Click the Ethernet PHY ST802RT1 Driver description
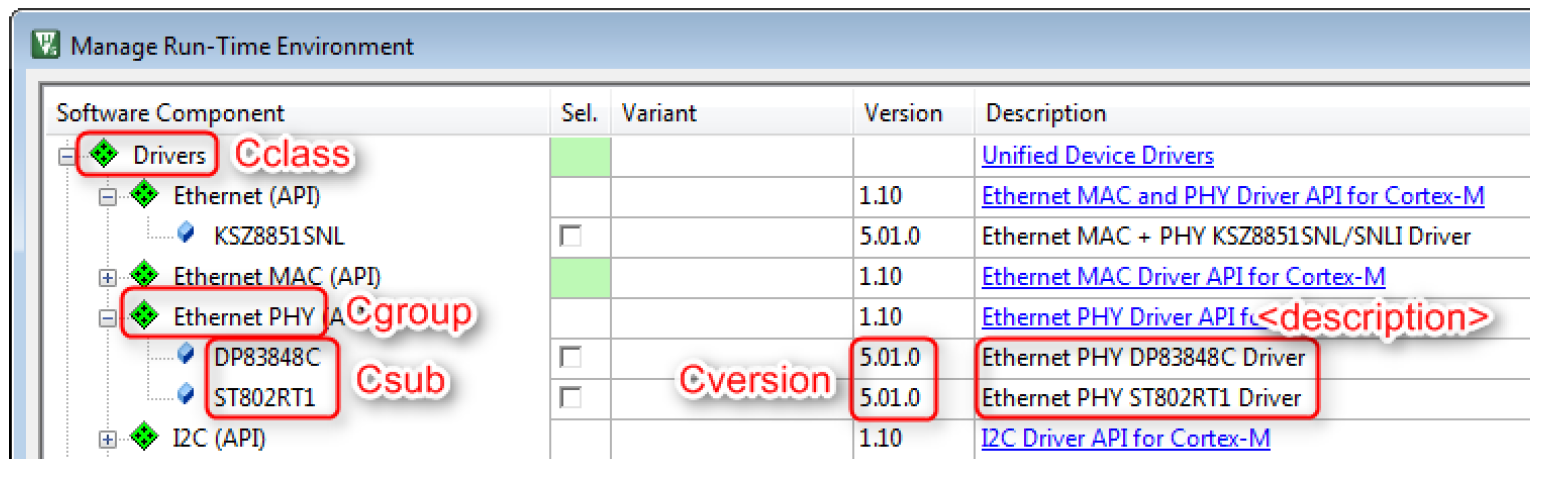This screenshot has width=1541, height=487. pos(1141,397)
